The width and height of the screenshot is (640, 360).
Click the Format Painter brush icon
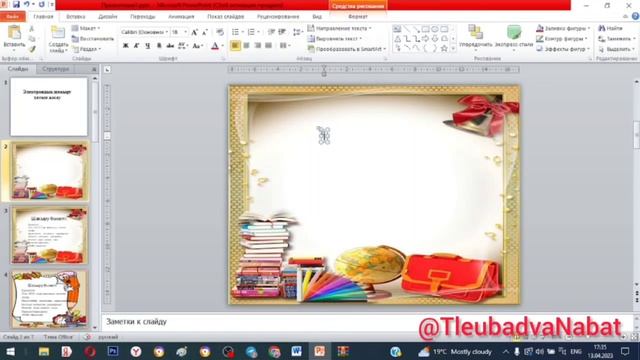[x=32, y=49]
